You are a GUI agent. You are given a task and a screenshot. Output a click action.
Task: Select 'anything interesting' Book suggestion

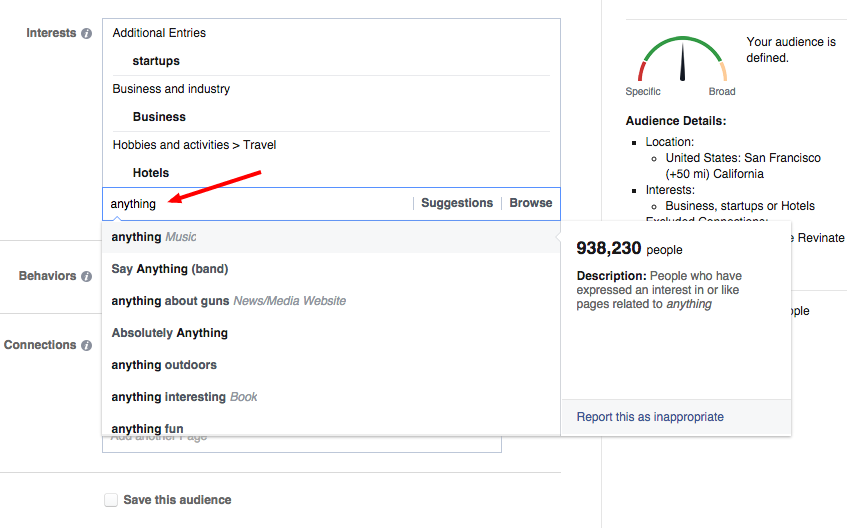184,397
